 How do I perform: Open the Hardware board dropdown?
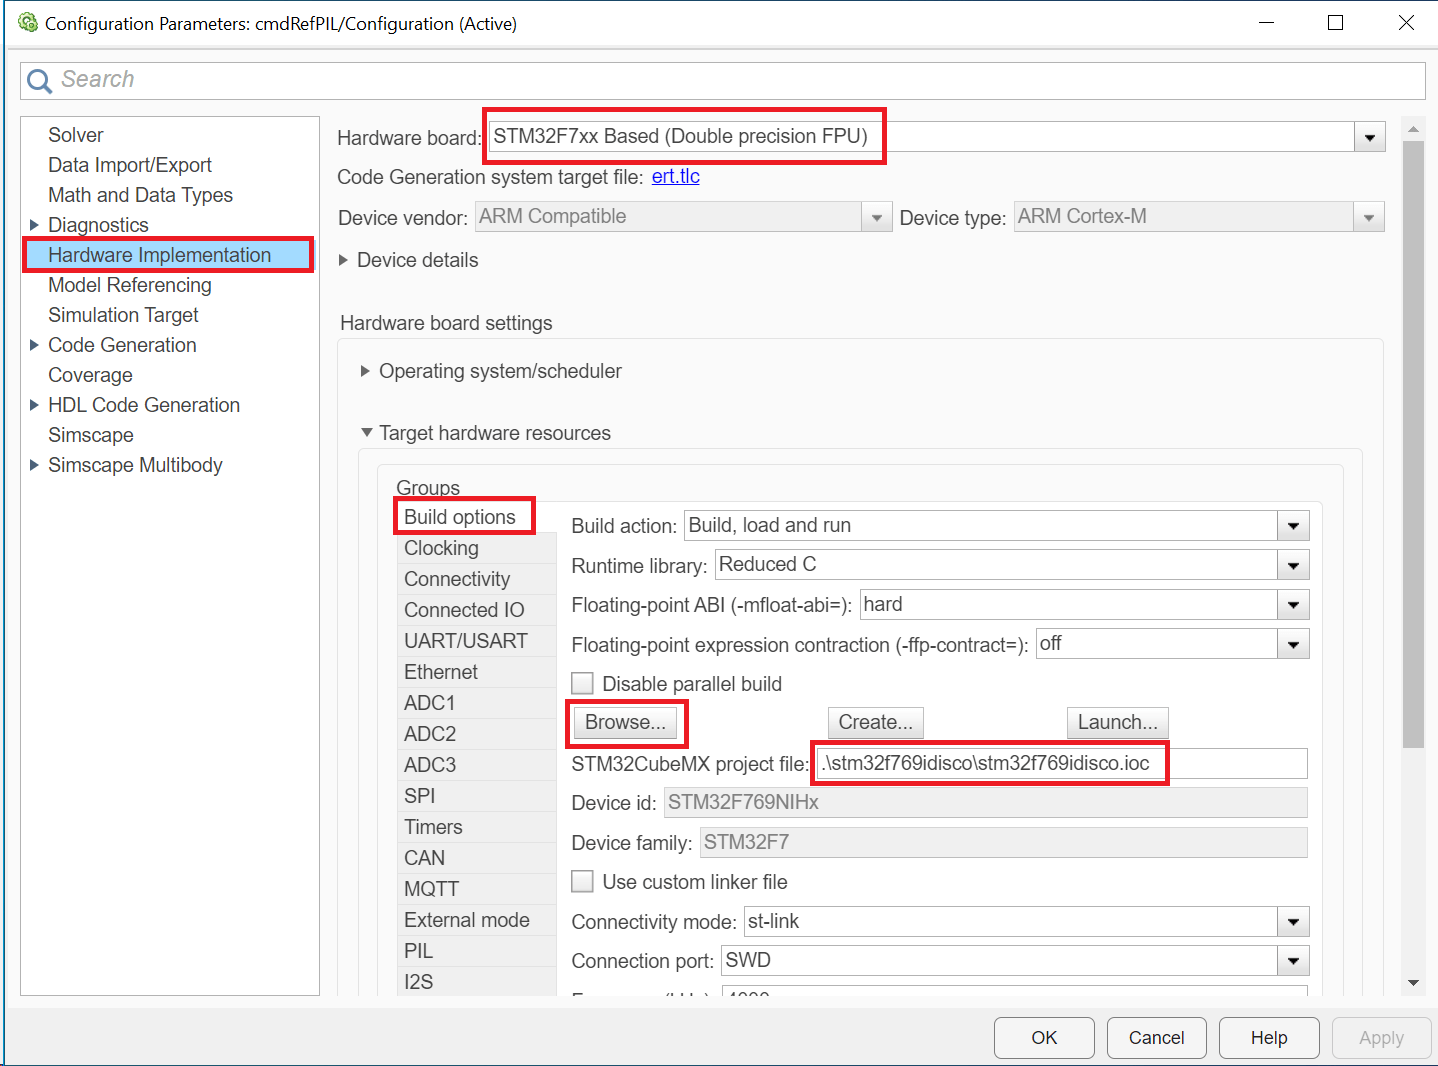[x=1369, y=137]
